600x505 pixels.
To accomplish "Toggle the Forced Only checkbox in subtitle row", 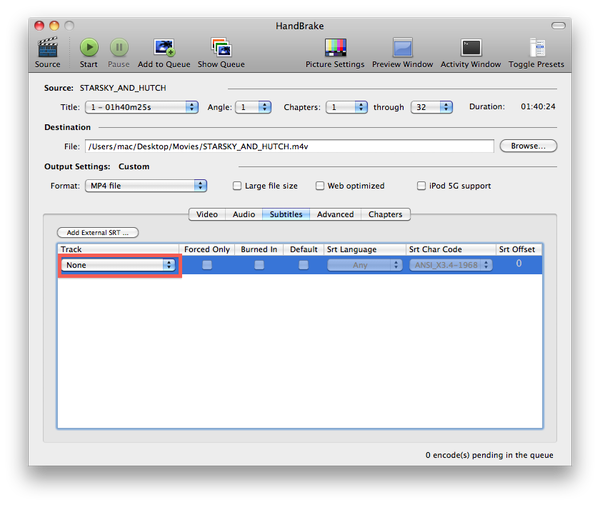I will (x=207, y=265).
